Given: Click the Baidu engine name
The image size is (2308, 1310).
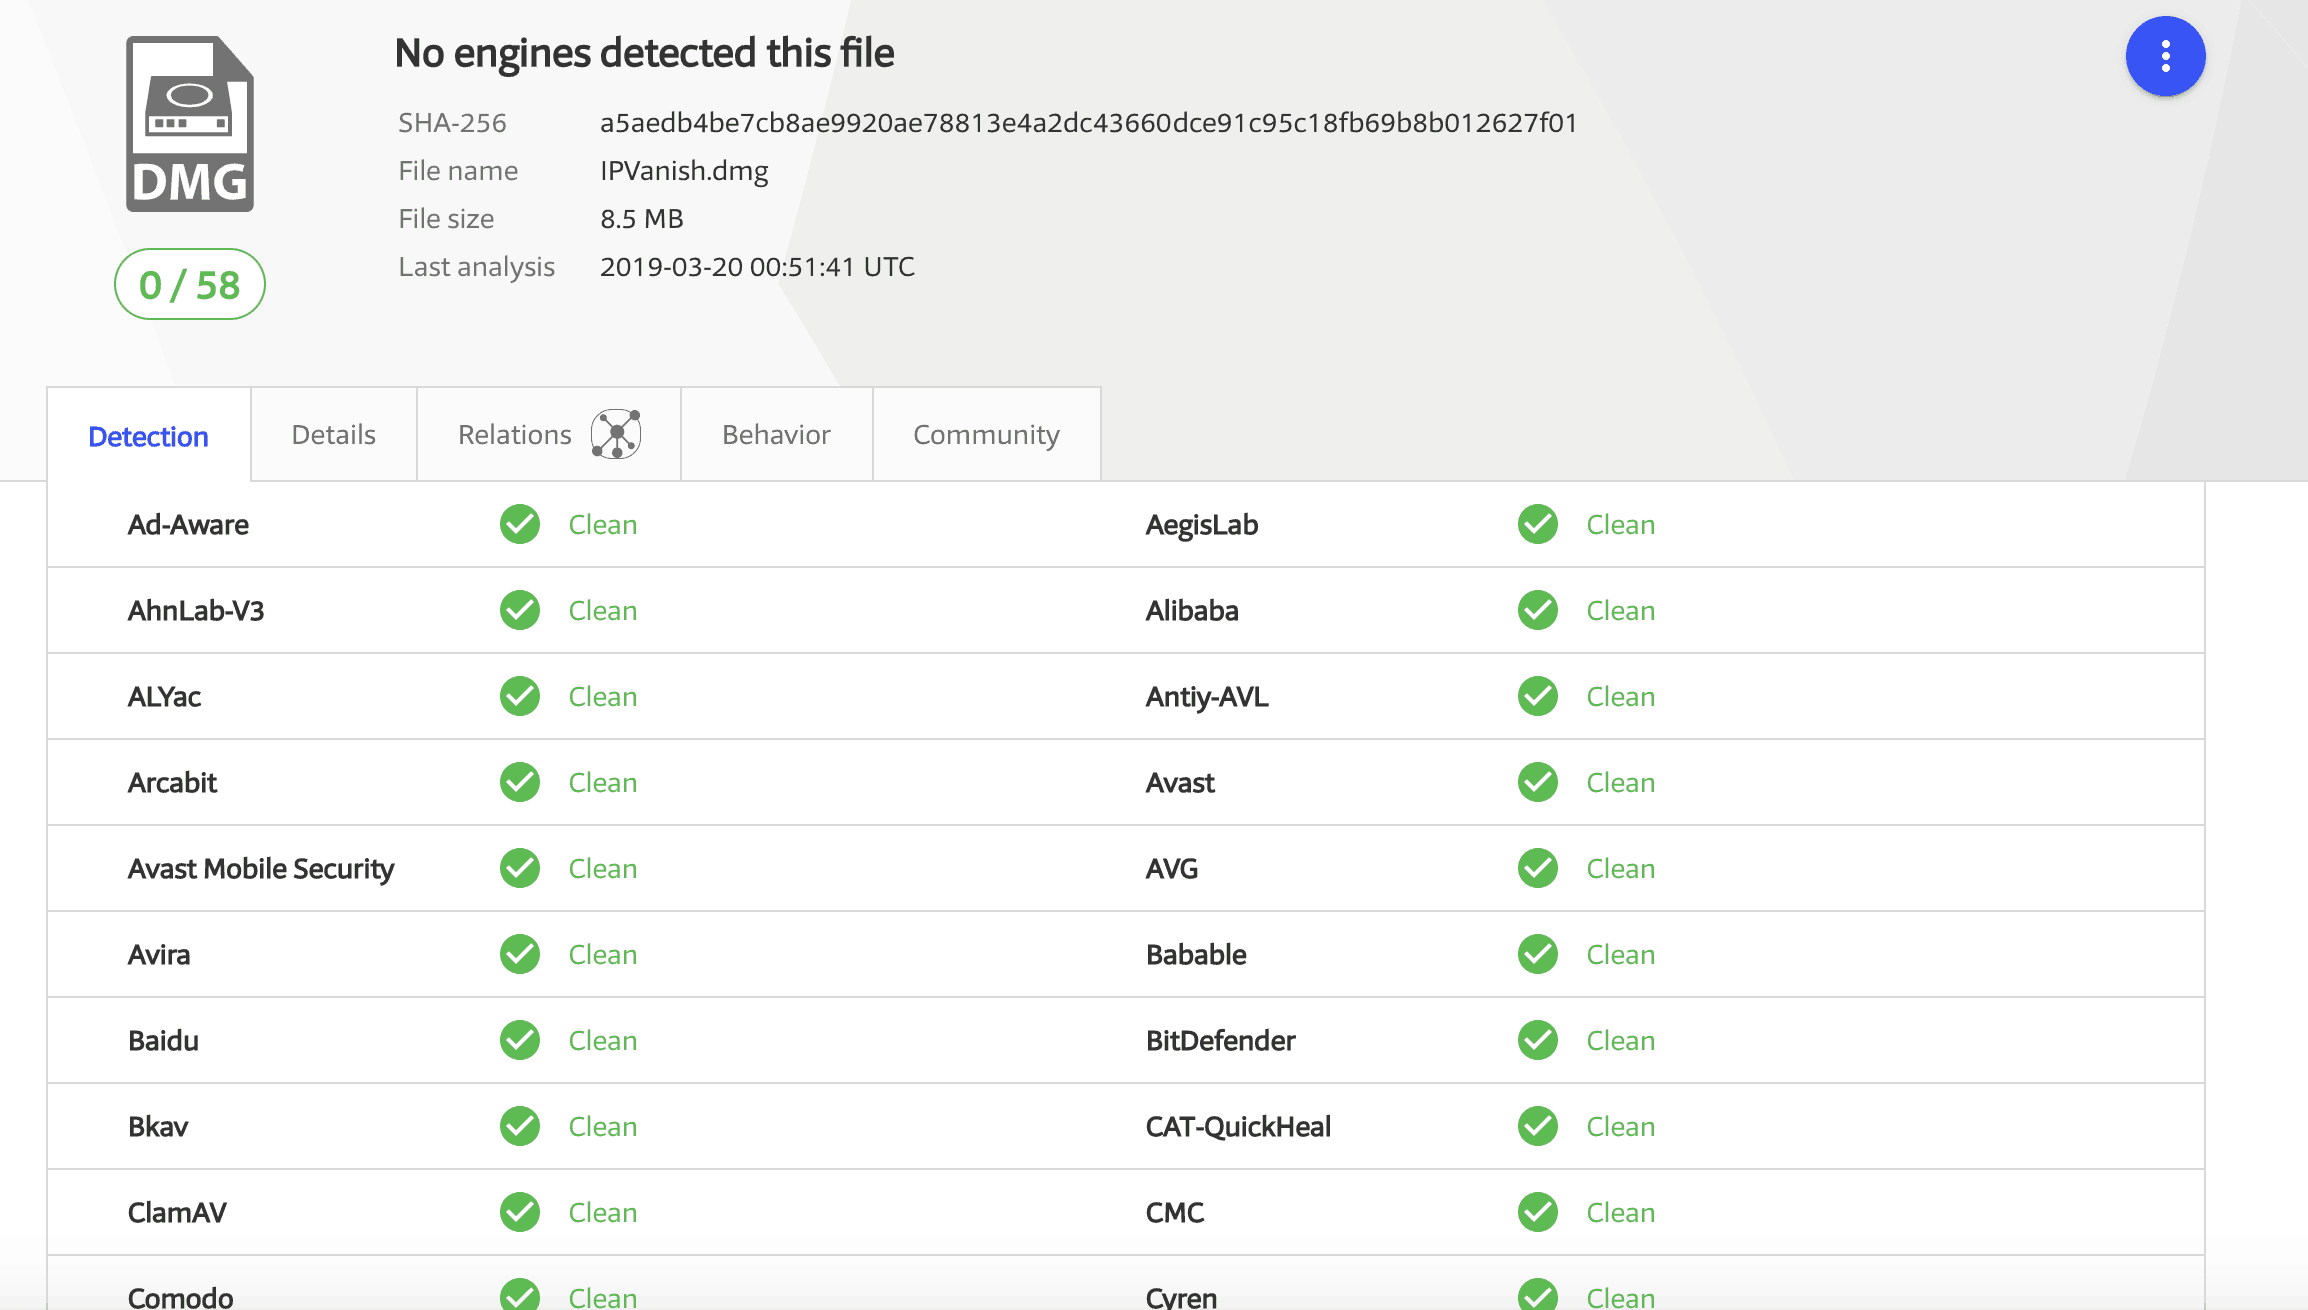Looking at the screenshot, I should (163, 1040).
